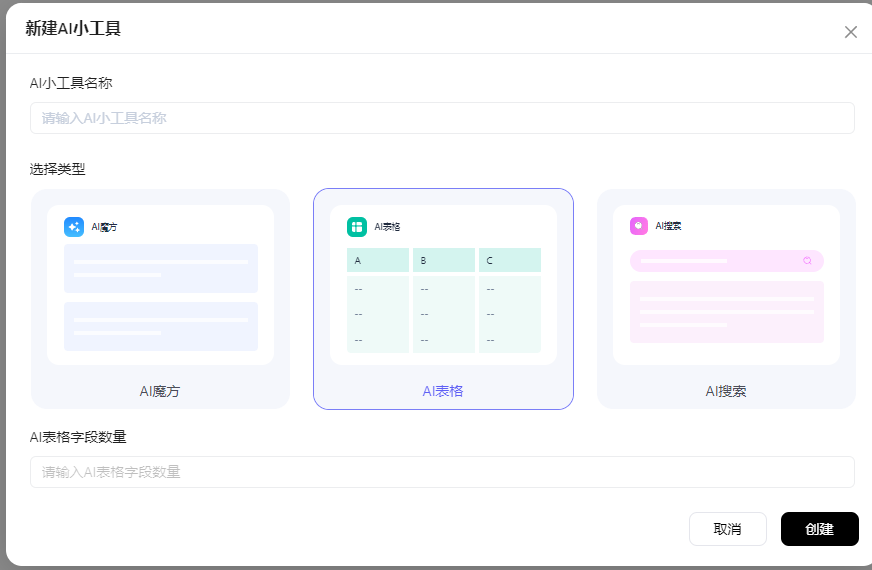Click the blue AI魔方 sparkle icon
This screenshot has width=872, height=570.
coord(74,227)
